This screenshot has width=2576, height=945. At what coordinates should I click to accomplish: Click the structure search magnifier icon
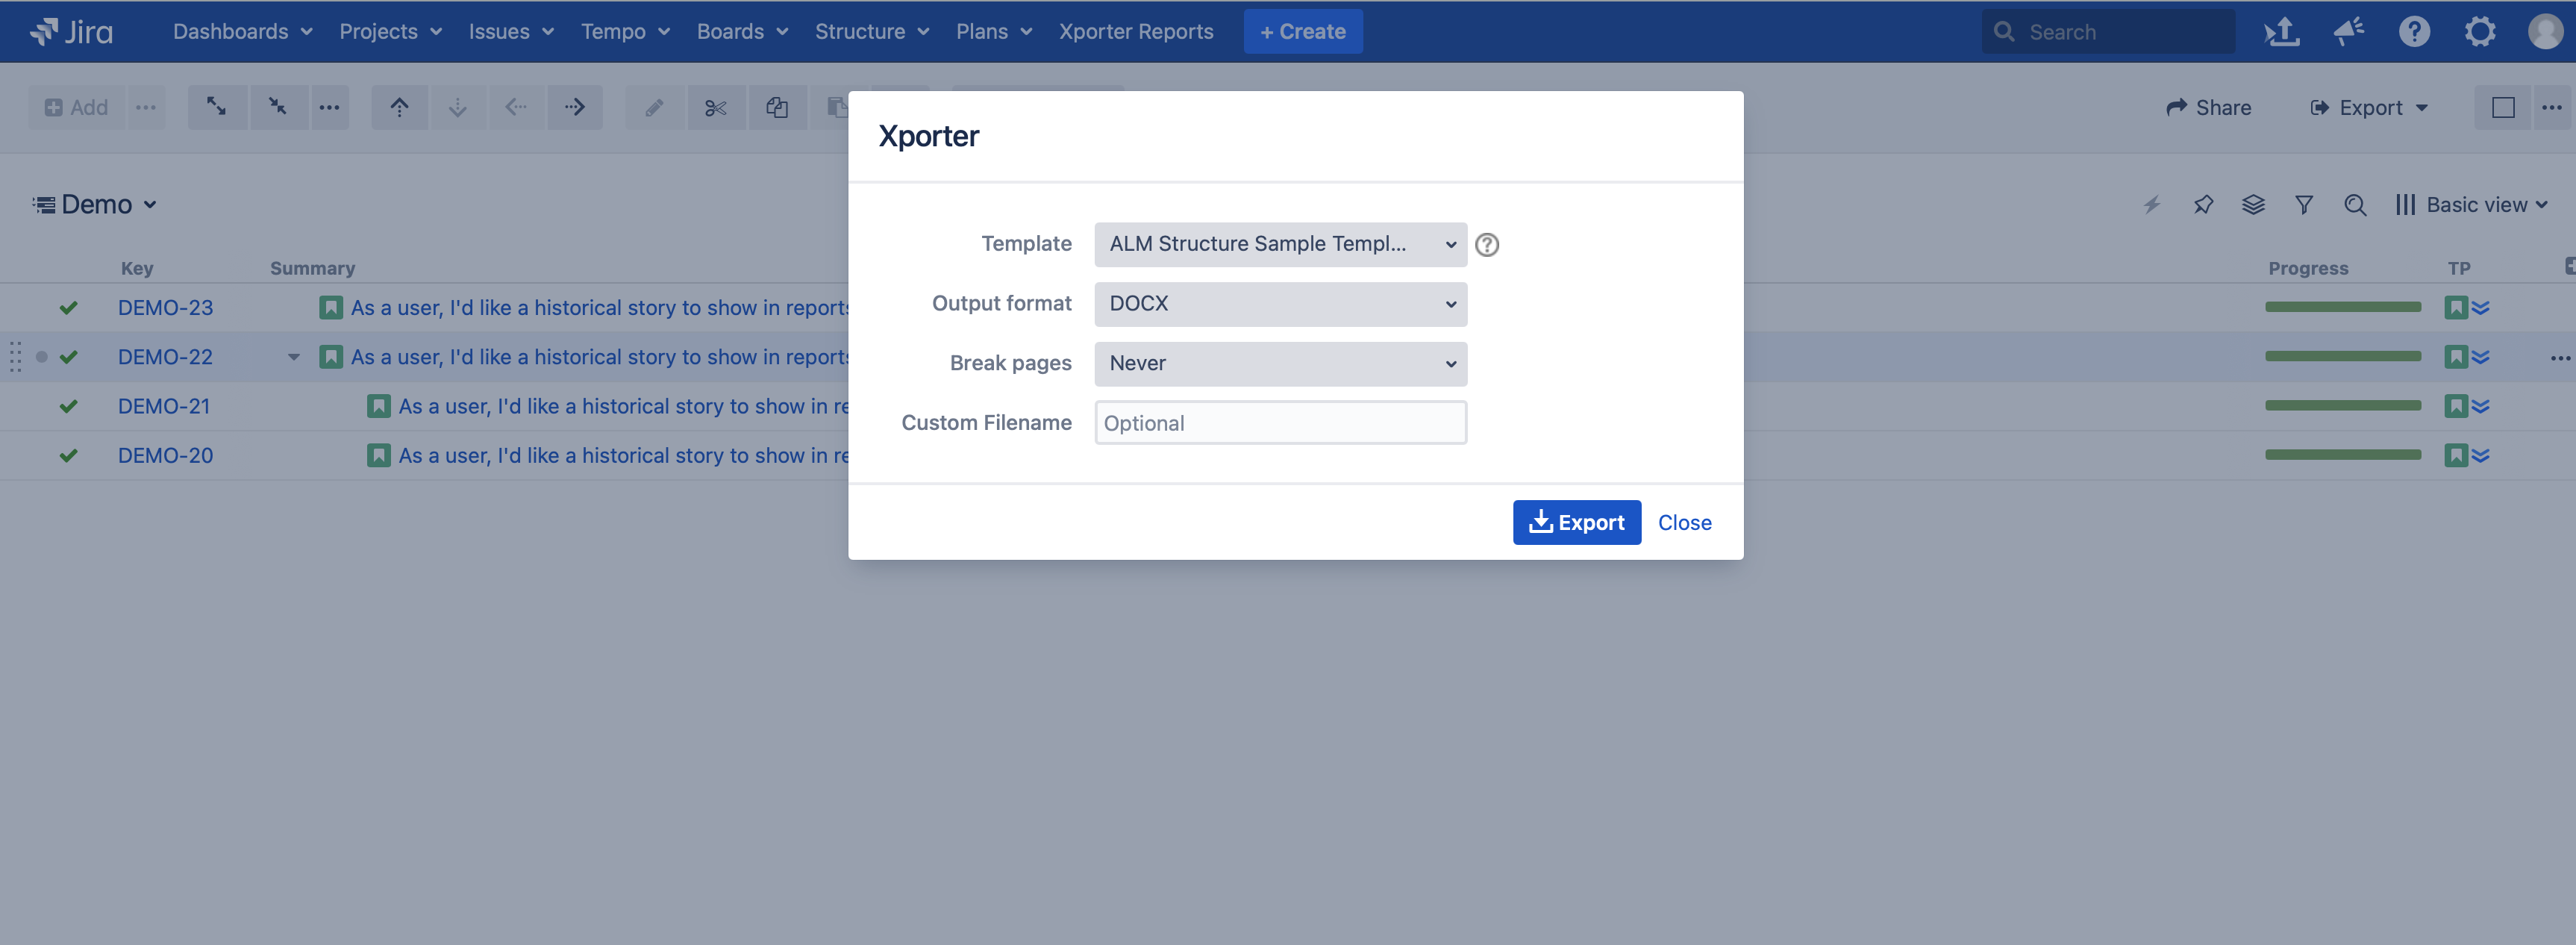2355,205
